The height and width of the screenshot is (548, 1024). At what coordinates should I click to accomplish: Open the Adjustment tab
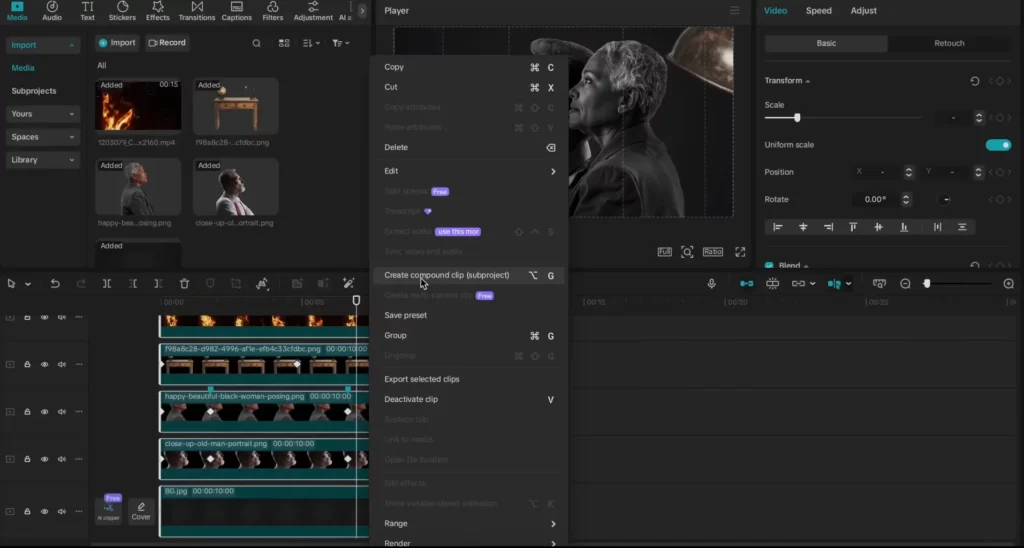click(313, 11)
